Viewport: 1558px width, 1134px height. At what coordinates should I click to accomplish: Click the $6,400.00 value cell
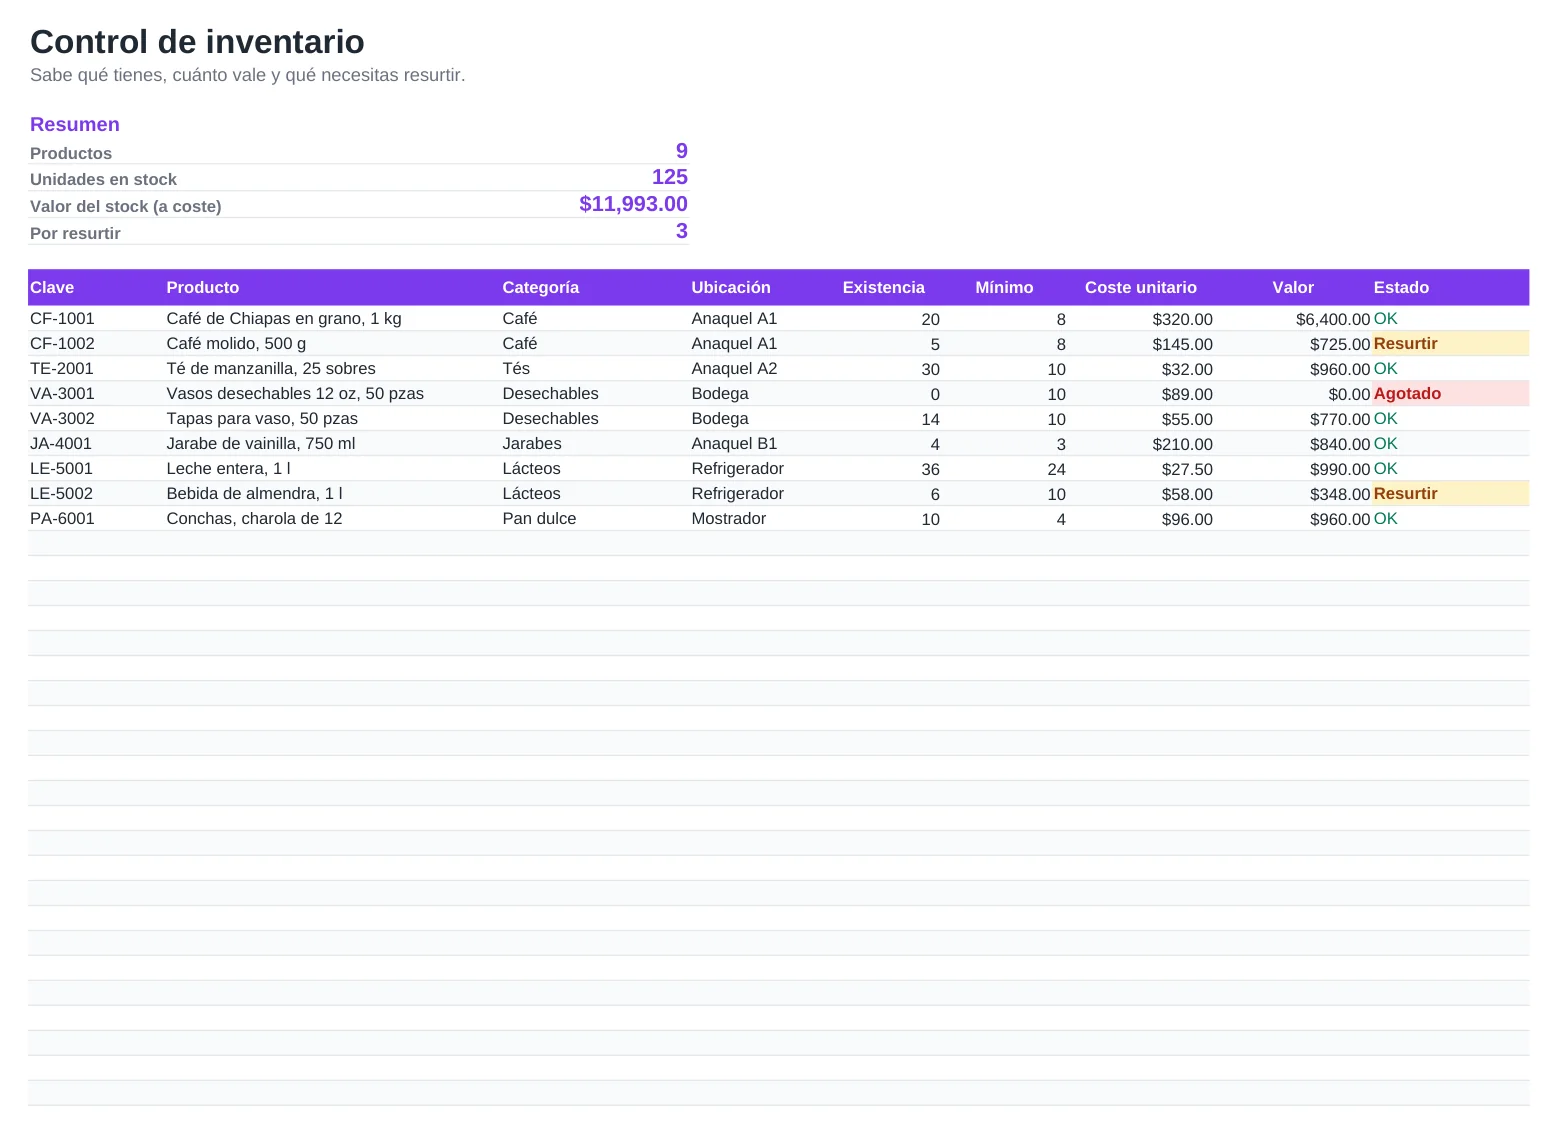coord(1333,319)
